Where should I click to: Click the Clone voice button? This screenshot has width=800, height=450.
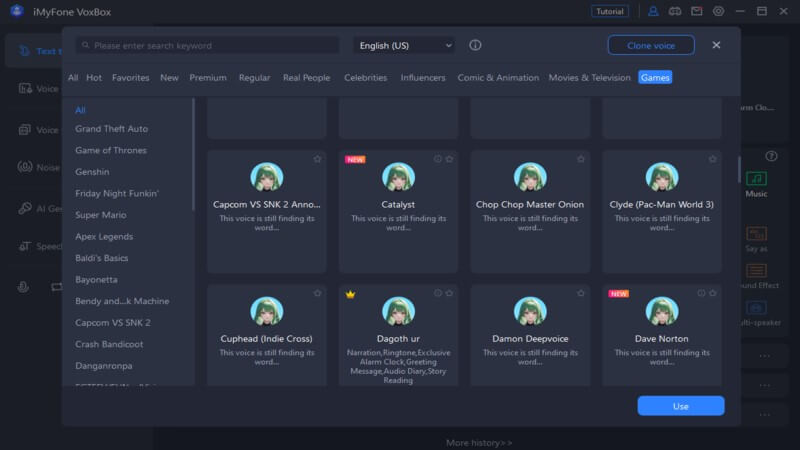651,45
